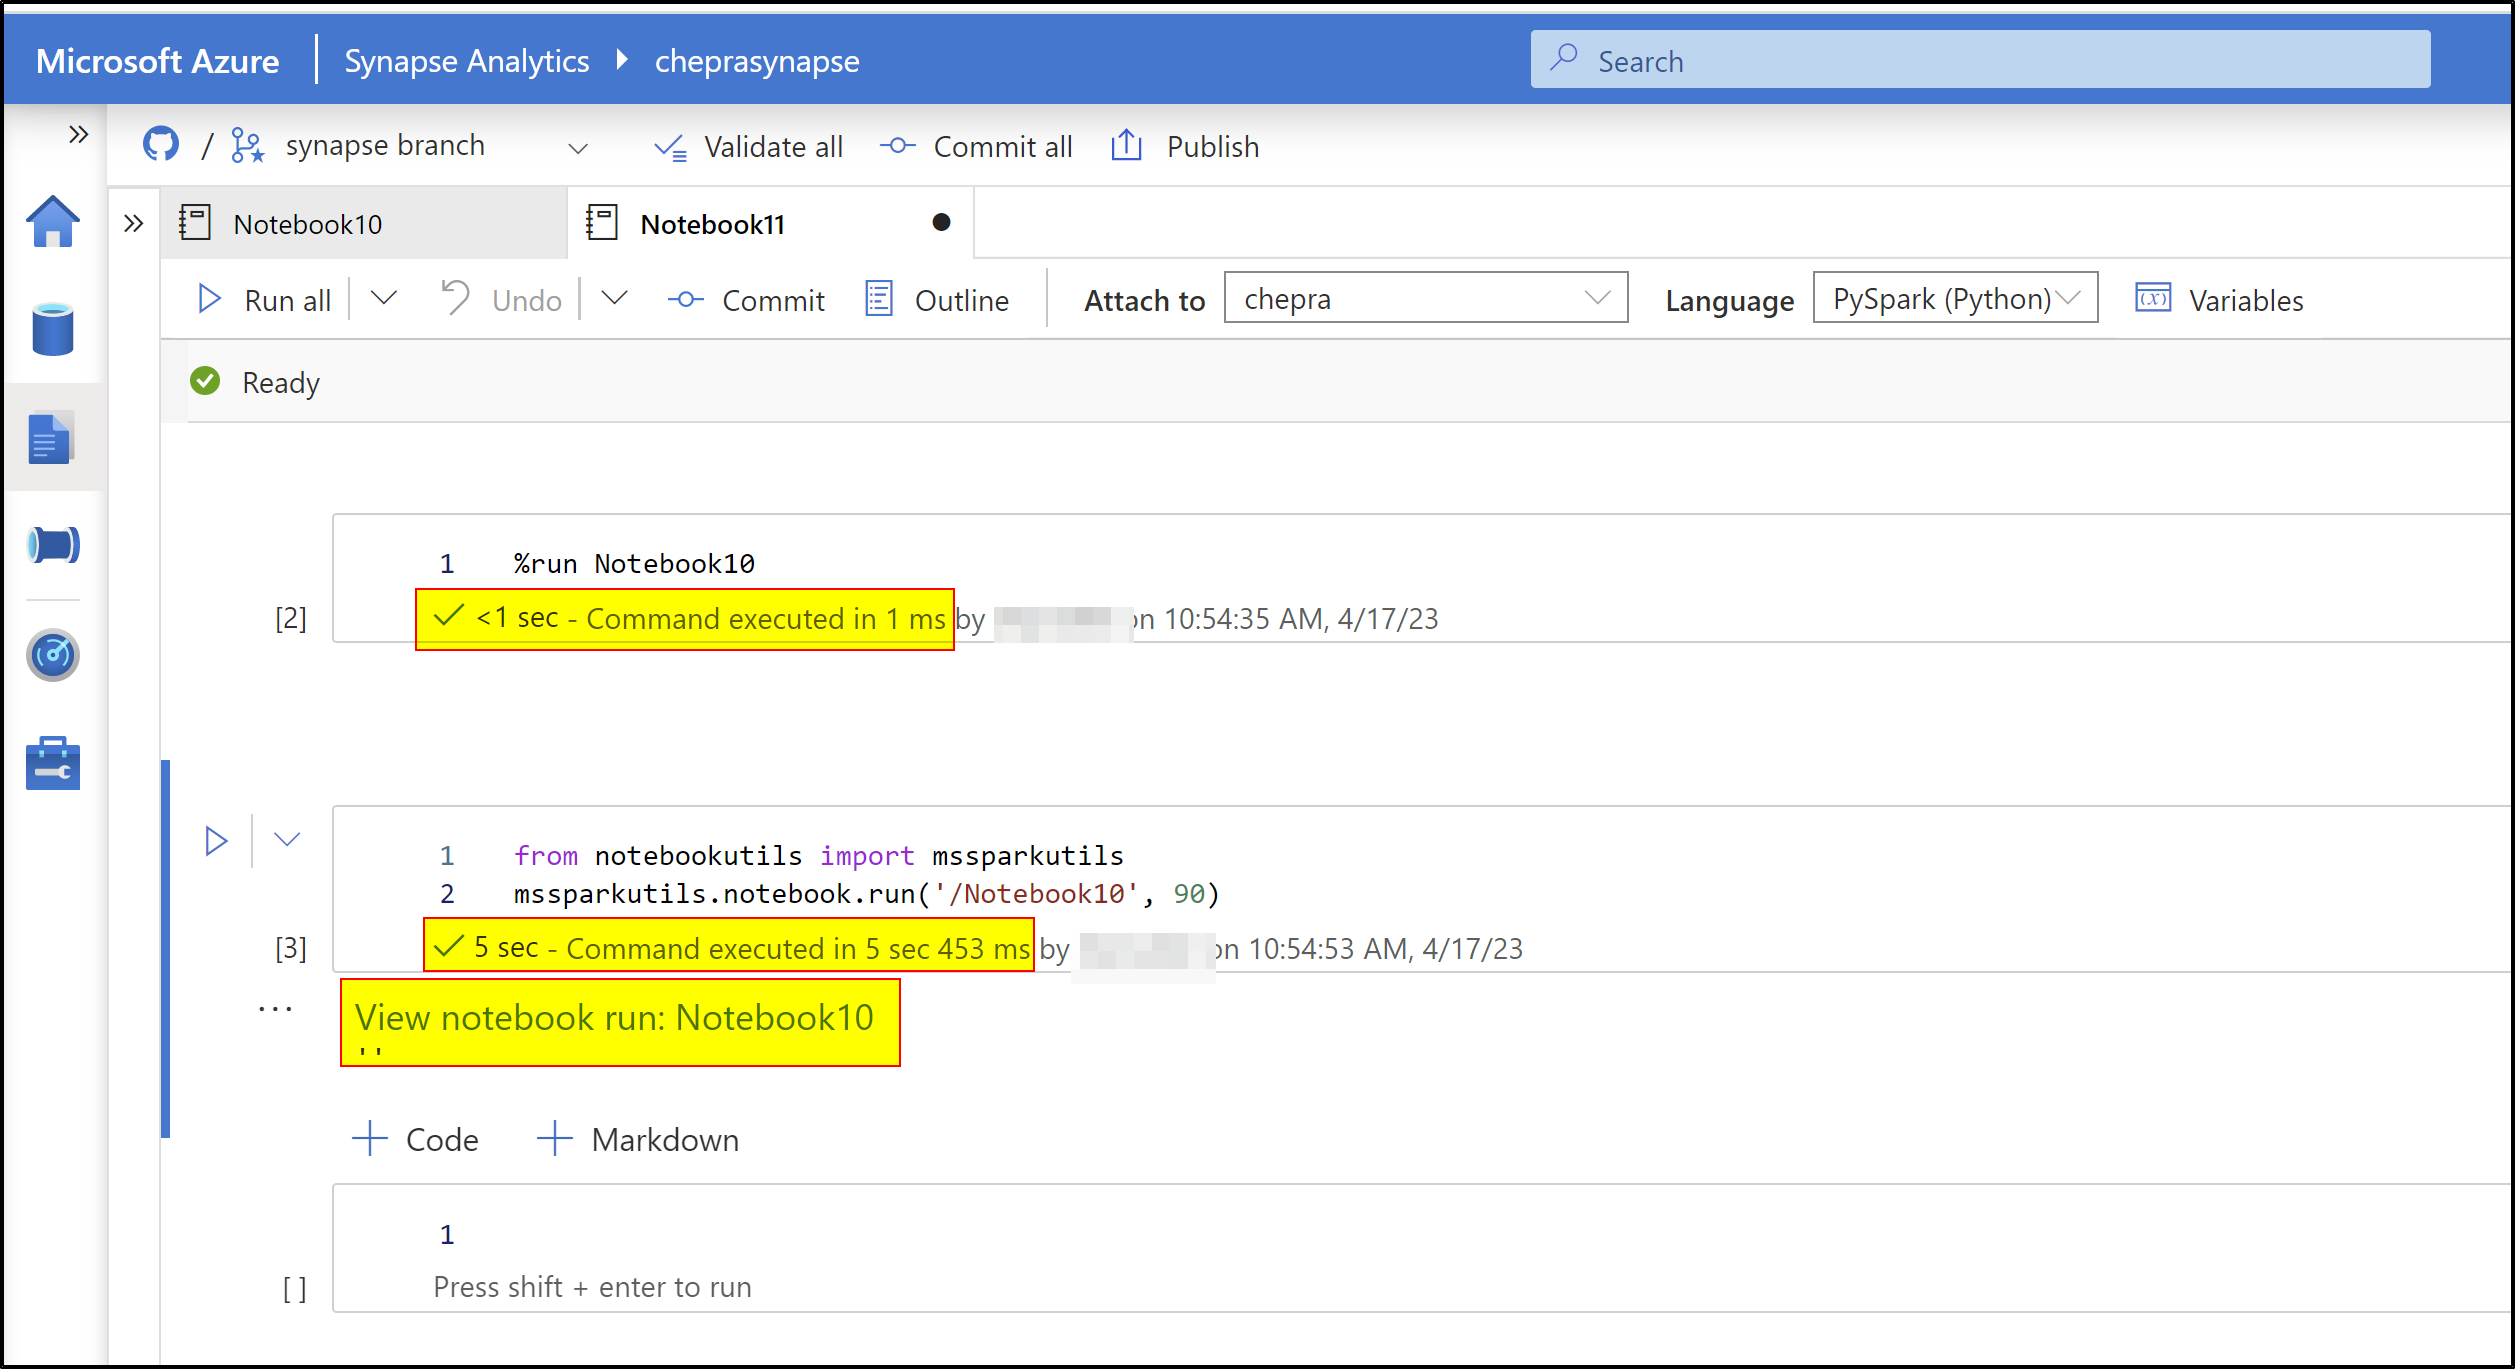
Task: Add a new Code cell
Action: (x=415, y=1139)
